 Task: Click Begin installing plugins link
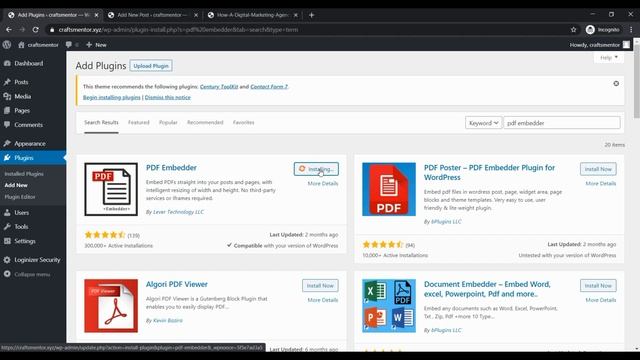click(x=111, y=98)
